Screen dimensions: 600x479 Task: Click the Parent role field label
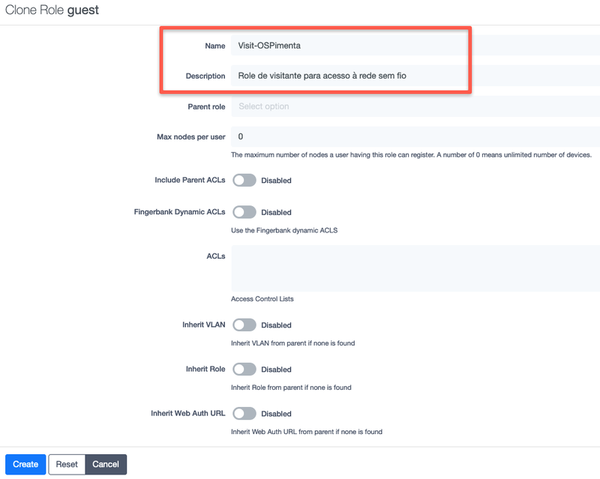(x=206, y=106)
